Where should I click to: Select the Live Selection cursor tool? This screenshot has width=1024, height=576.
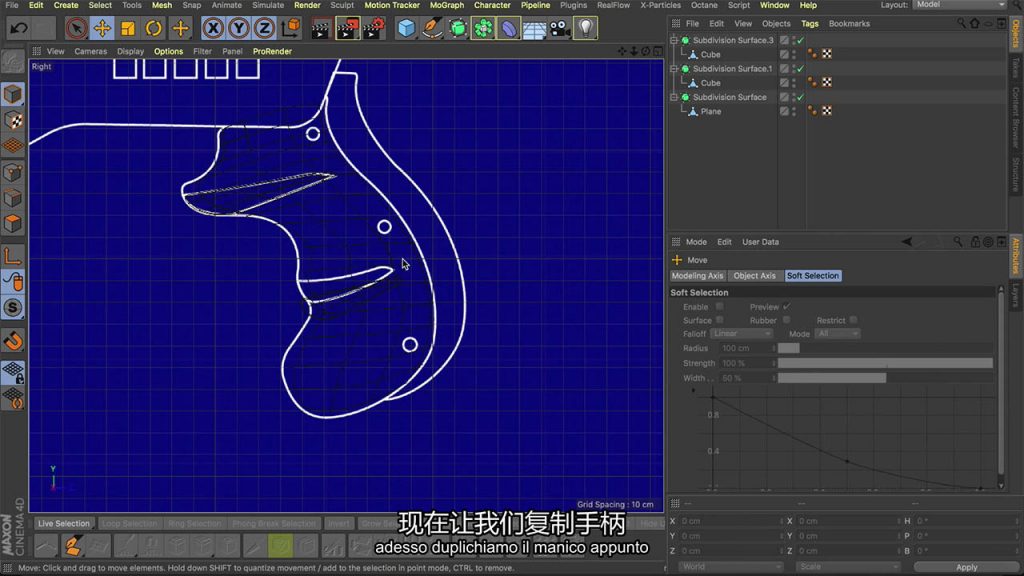(76, 28)
